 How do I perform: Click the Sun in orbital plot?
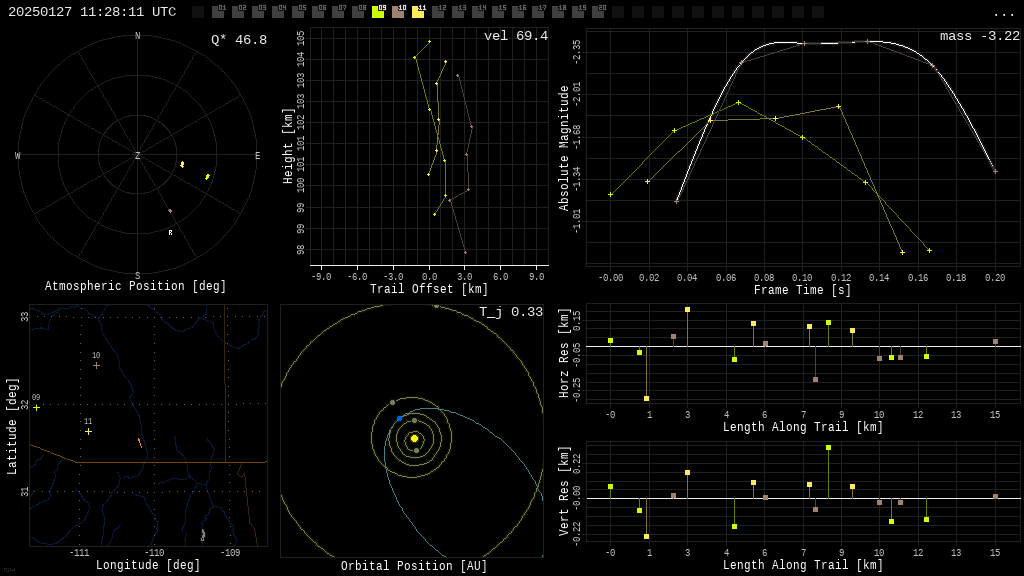tap(414, 438)
